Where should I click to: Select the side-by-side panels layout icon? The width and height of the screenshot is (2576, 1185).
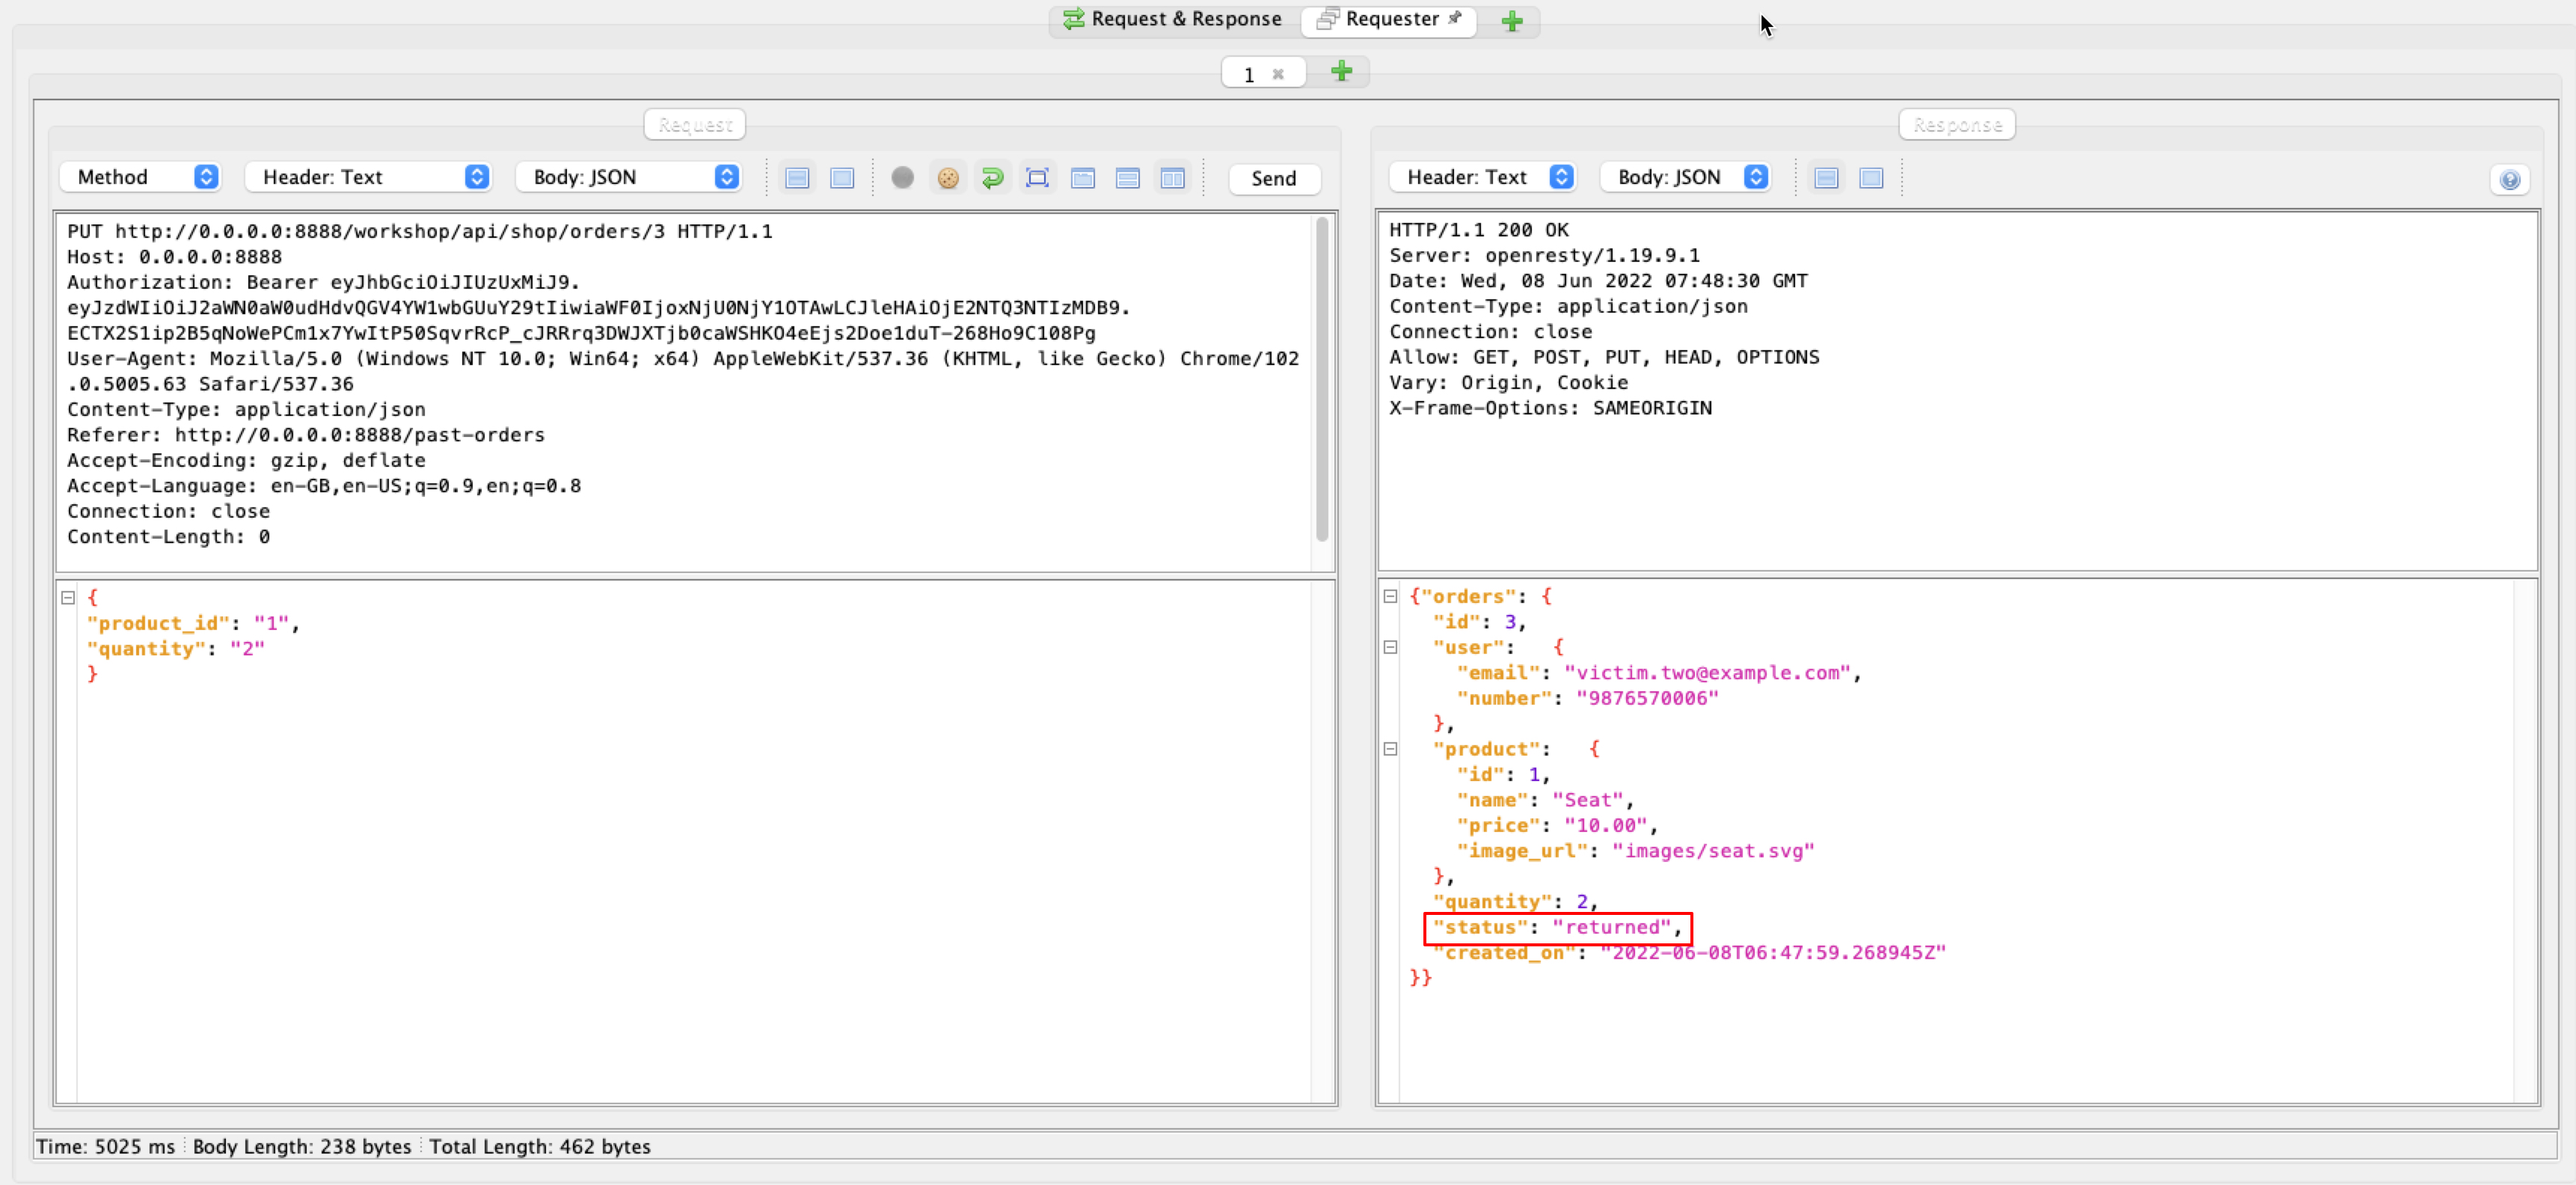[x=1172, y=178]
